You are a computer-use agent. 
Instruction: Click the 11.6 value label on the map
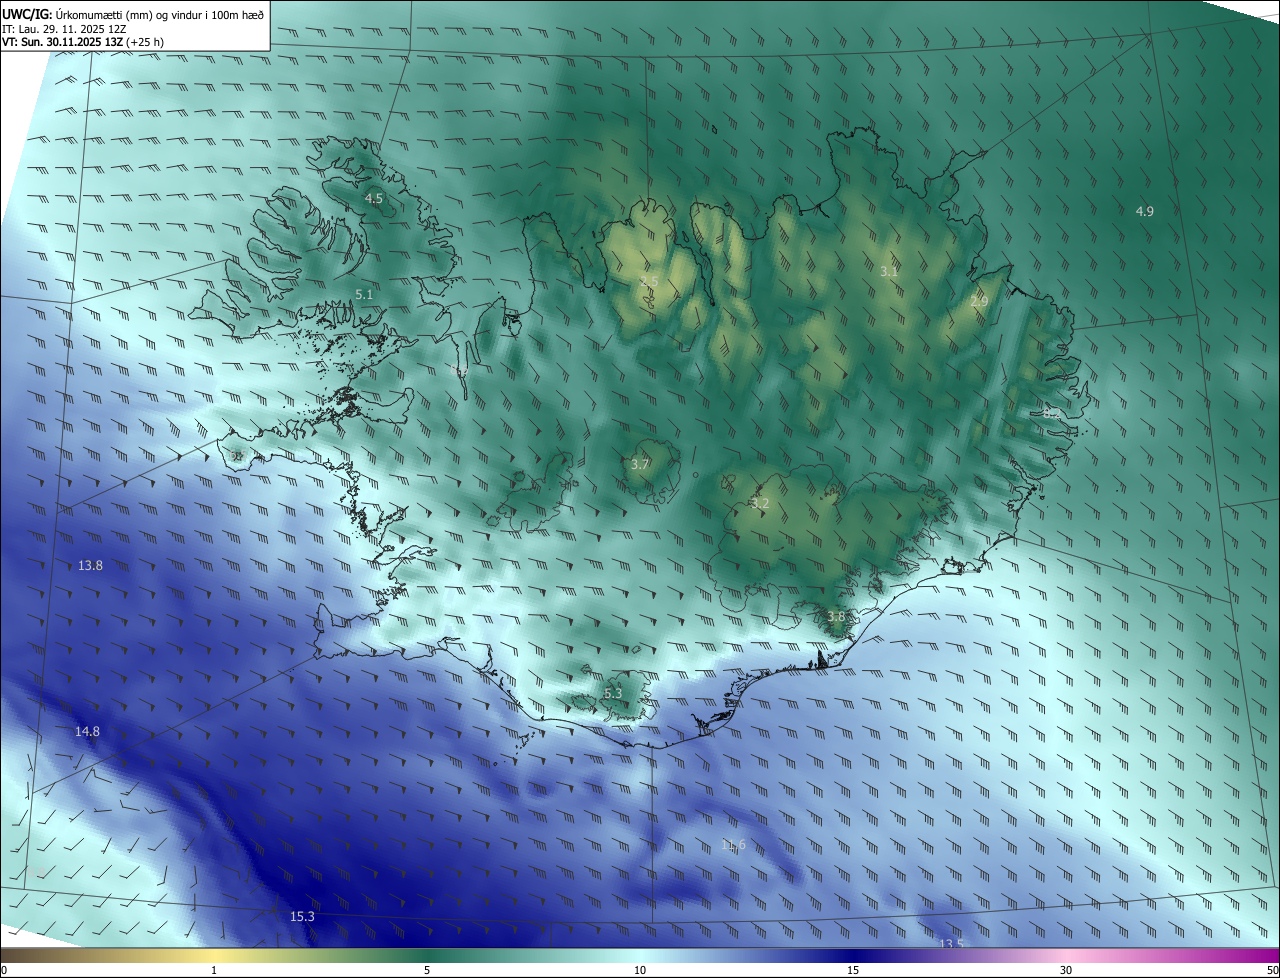pos(733,845)
